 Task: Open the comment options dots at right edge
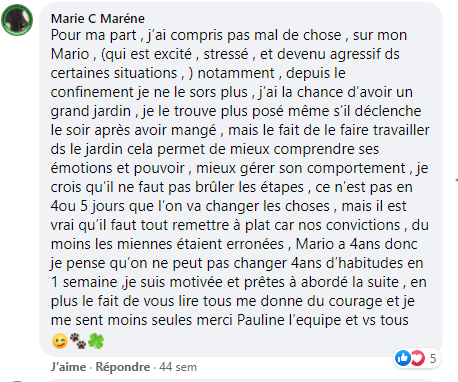click(456, 180)
